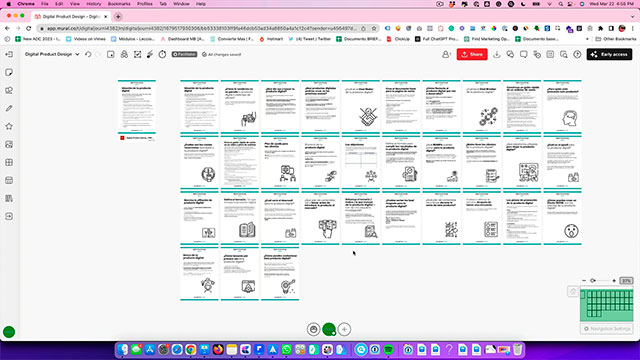Open the help question mark icon
This screenshot has height=360, width=640.
point(577,54)
